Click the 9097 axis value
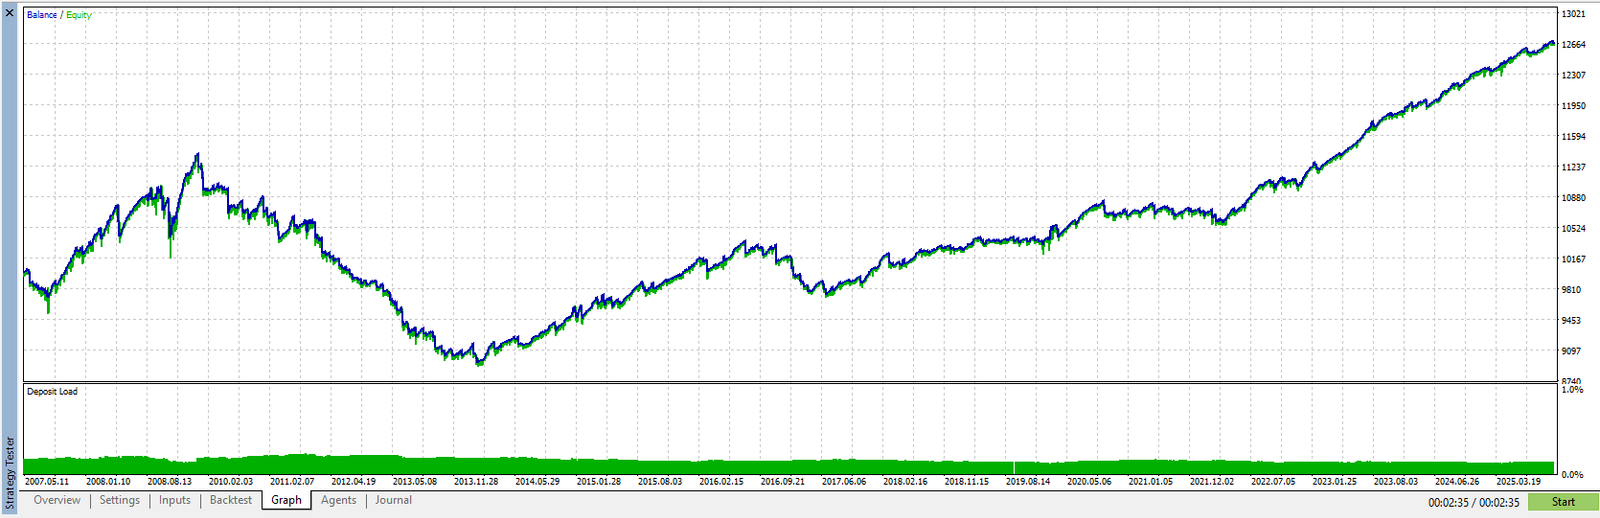This screenshot has height=518, width=1600. pos(1571,351)
